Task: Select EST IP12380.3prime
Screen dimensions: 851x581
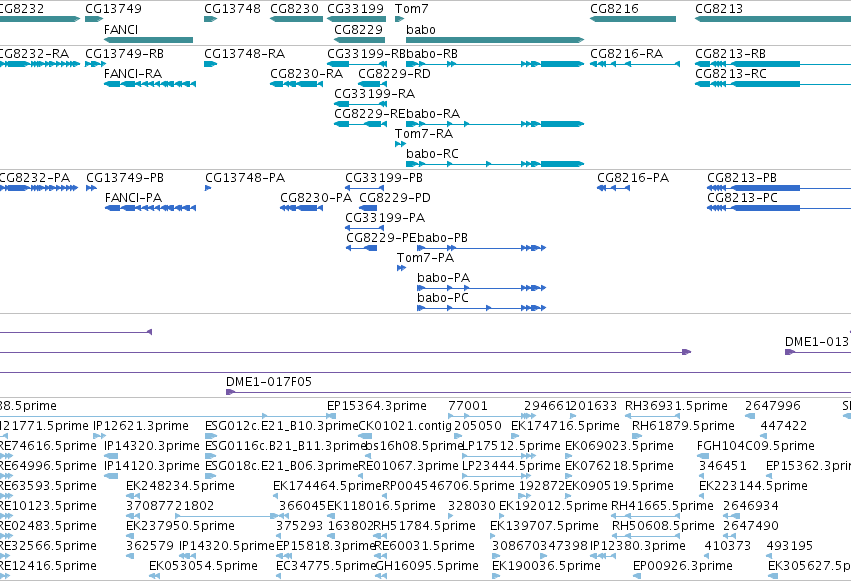Action: 638,546
